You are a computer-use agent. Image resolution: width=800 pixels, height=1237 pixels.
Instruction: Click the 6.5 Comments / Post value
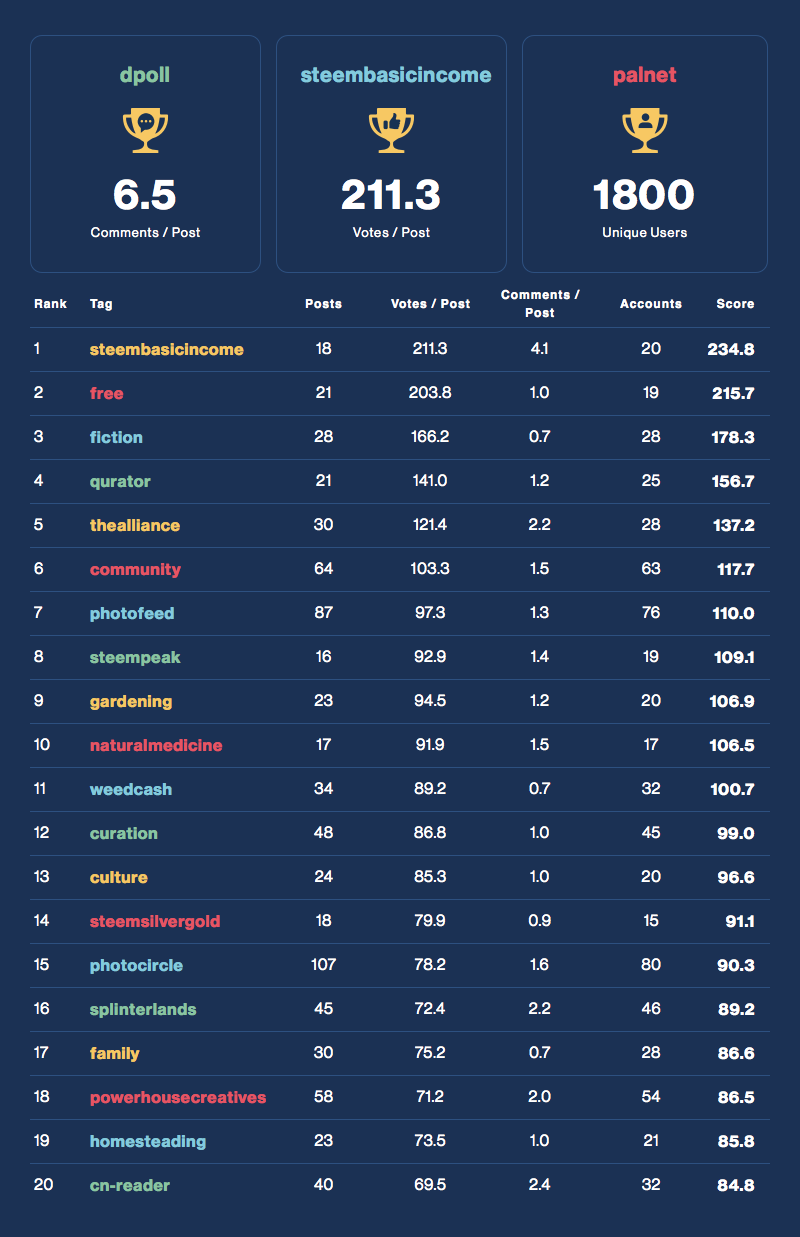coord(145,195)
